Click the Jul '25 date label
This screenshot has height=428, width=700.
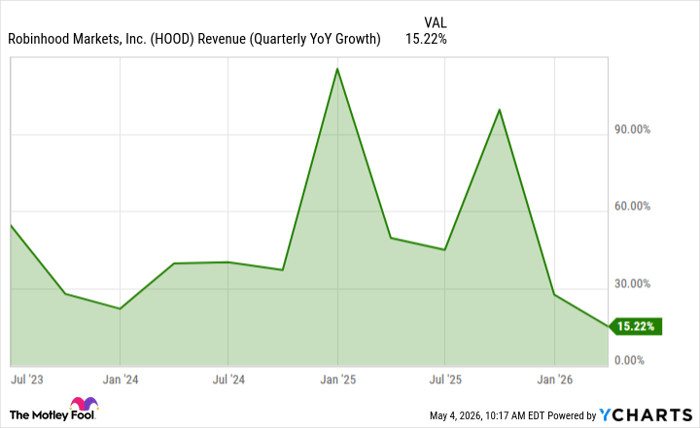[446, 380]
